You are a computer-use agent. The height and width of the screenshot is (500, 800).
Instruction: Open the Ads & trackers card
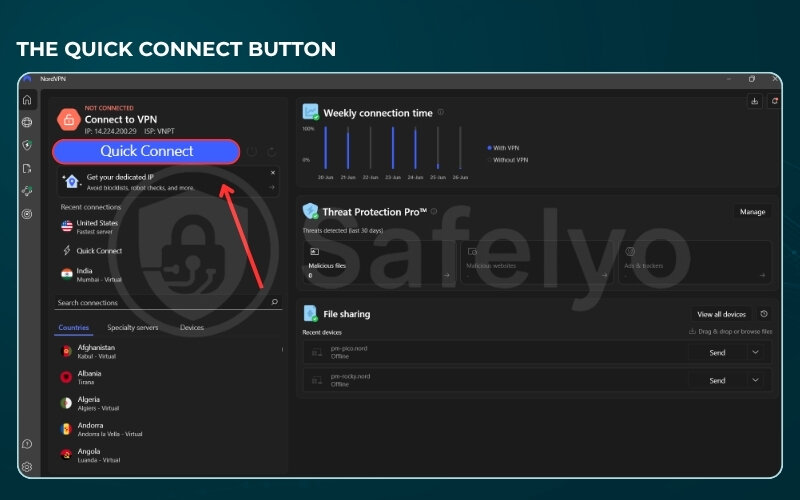[695, 263]
